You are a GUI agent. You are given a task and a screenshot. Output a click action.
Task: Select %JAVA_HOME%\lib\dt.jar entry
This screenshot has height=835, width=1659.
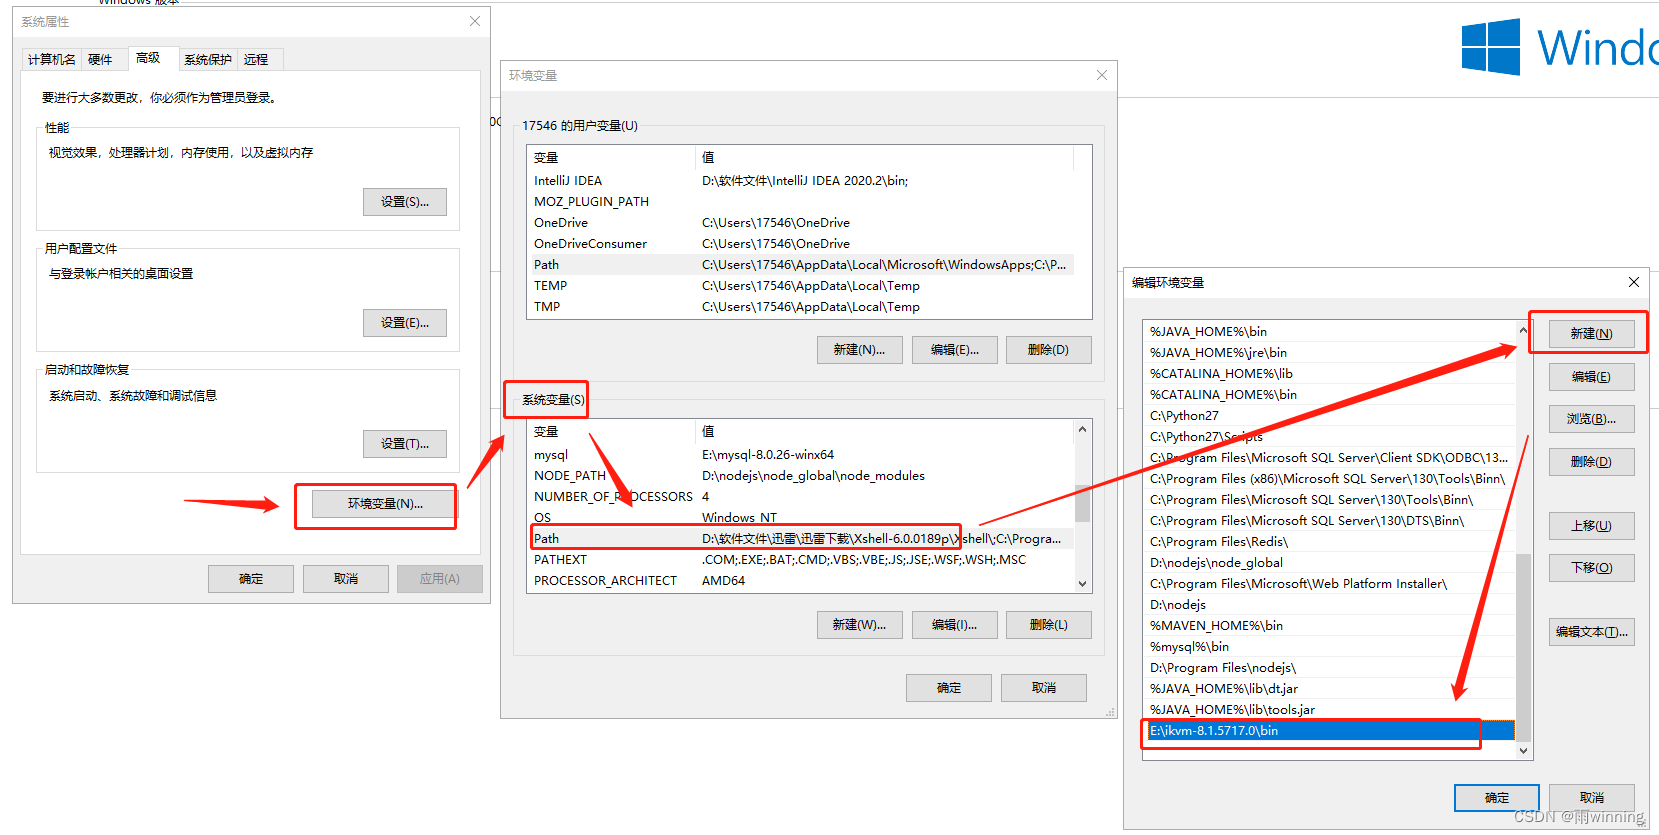[x=1329, y=689]
